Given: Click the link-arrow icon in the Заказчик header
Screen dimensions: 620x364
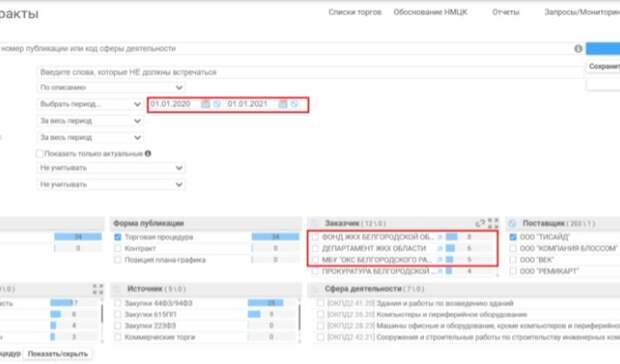Looking at the screenshot, I should coord(480,223).
